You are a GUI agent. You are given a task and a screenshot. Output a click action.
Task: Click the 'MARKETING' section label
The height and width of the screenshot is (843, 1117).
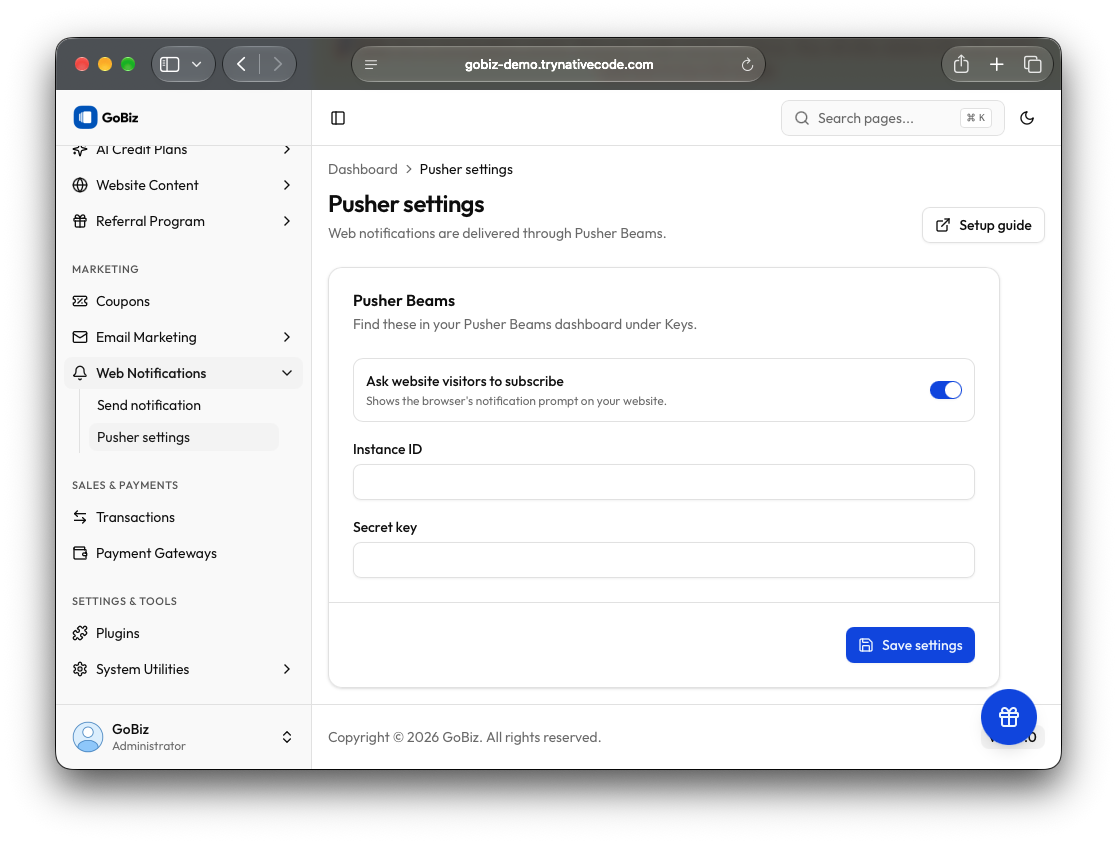pyautogui.click(x=105, y=269)
